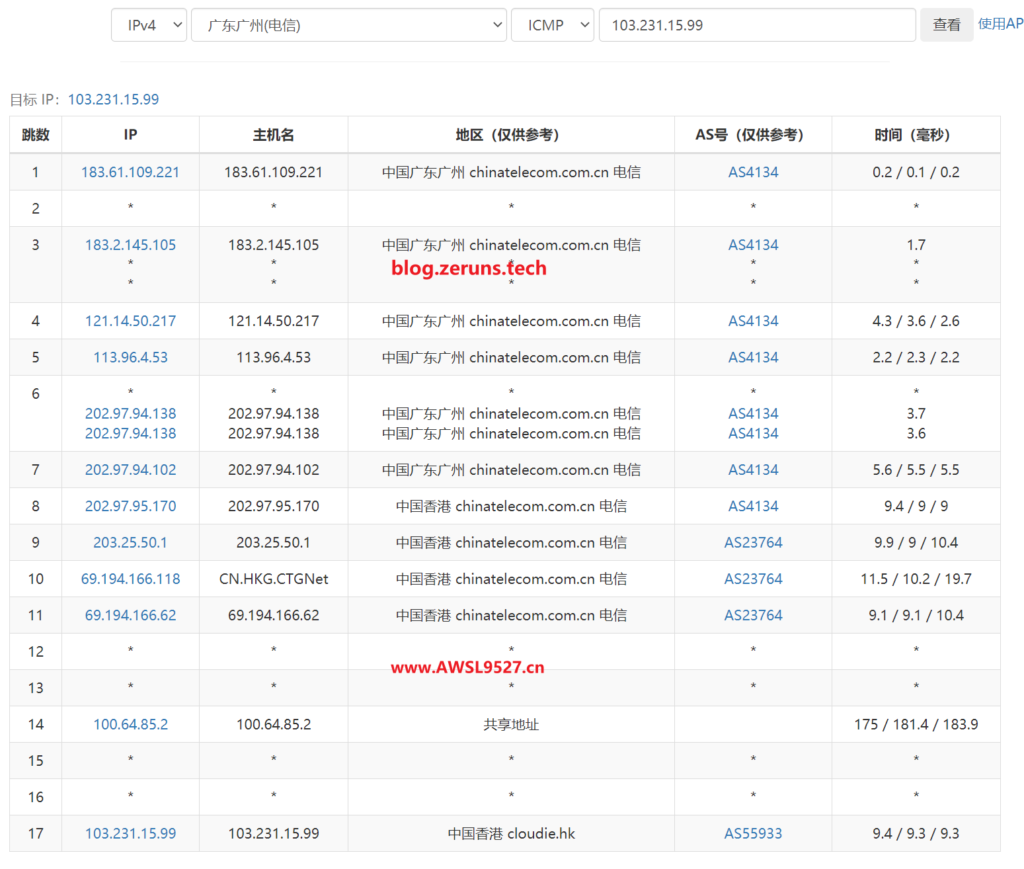Open the IPv4 protocol dropdown
Image resolution: width=1024 pixels, height=869 pixels.
coord(149,25)
